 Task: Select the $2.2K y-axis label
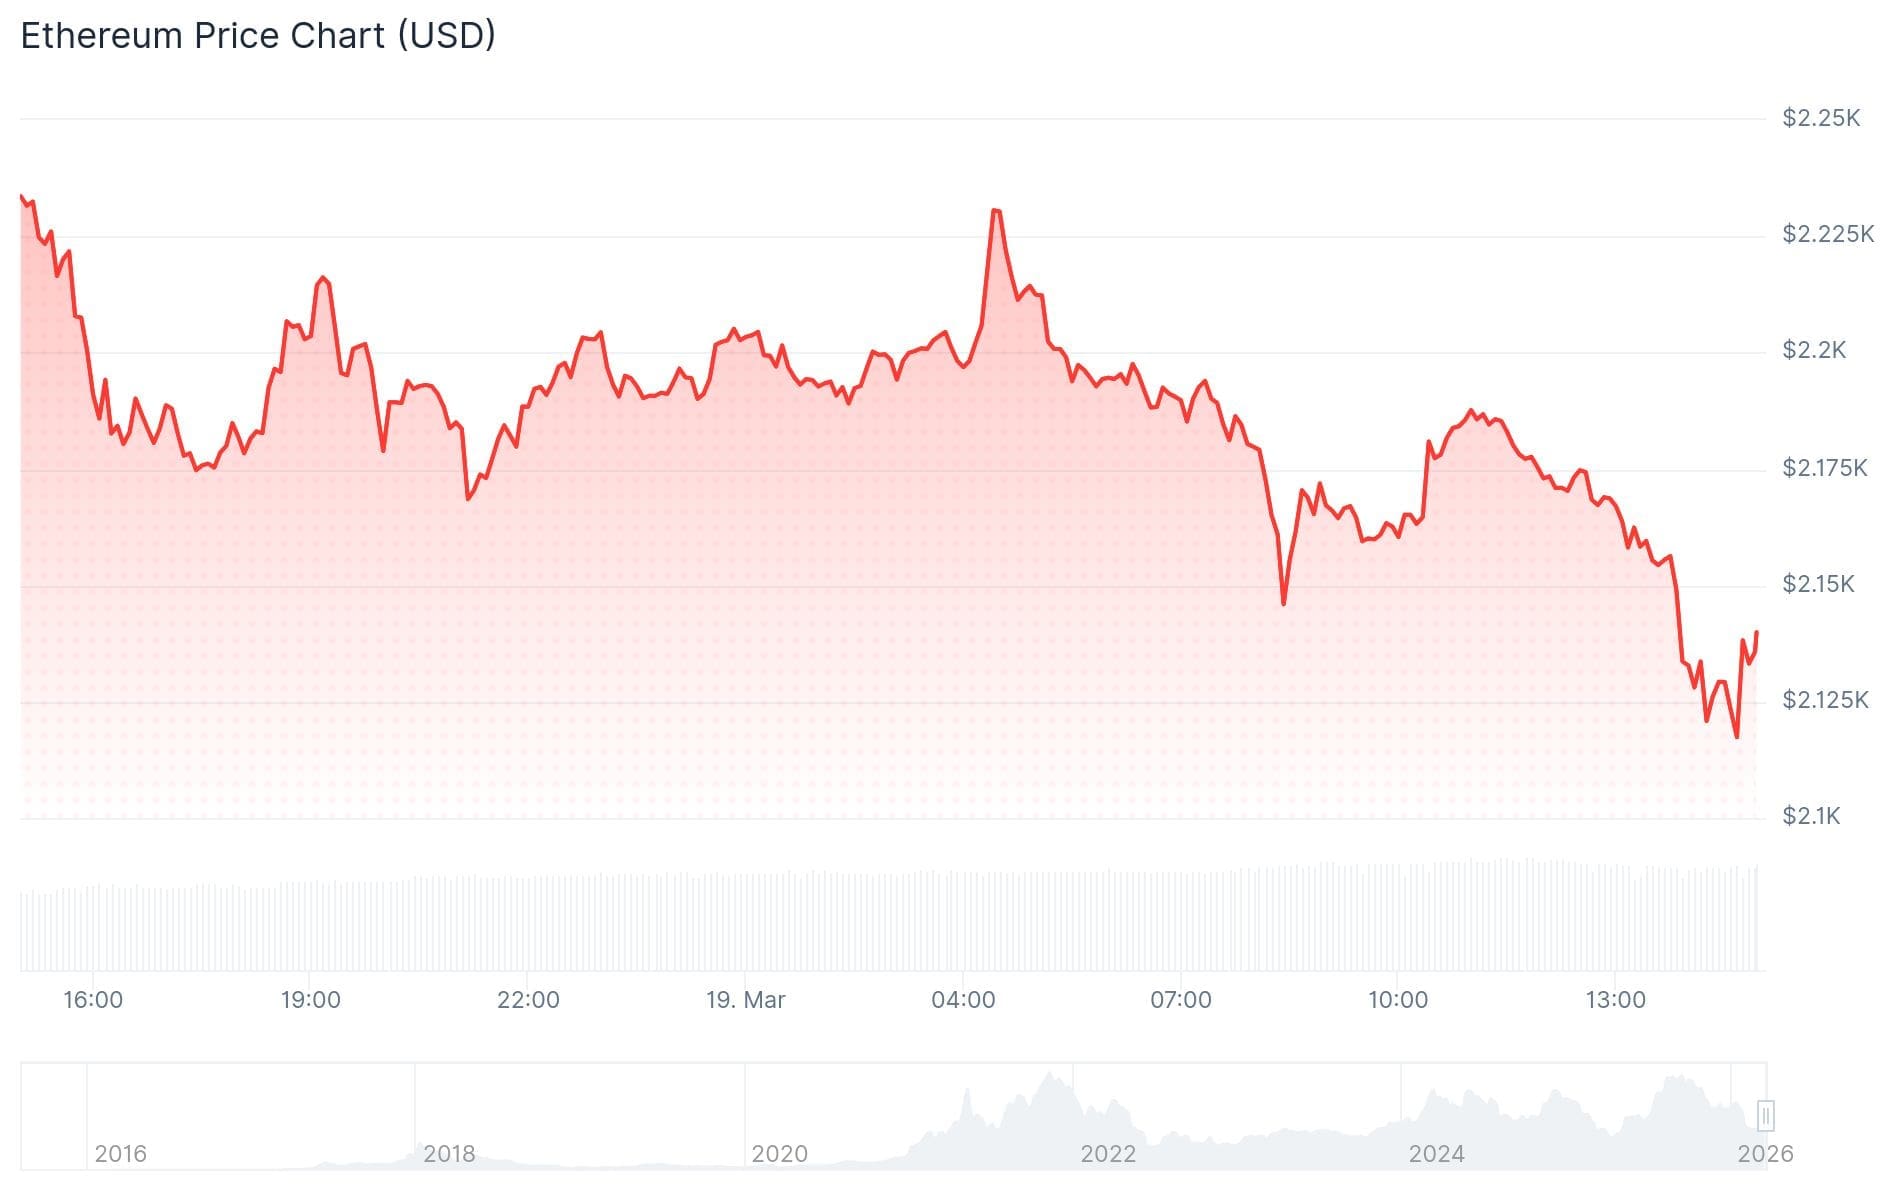click(x=1813, y=350)
